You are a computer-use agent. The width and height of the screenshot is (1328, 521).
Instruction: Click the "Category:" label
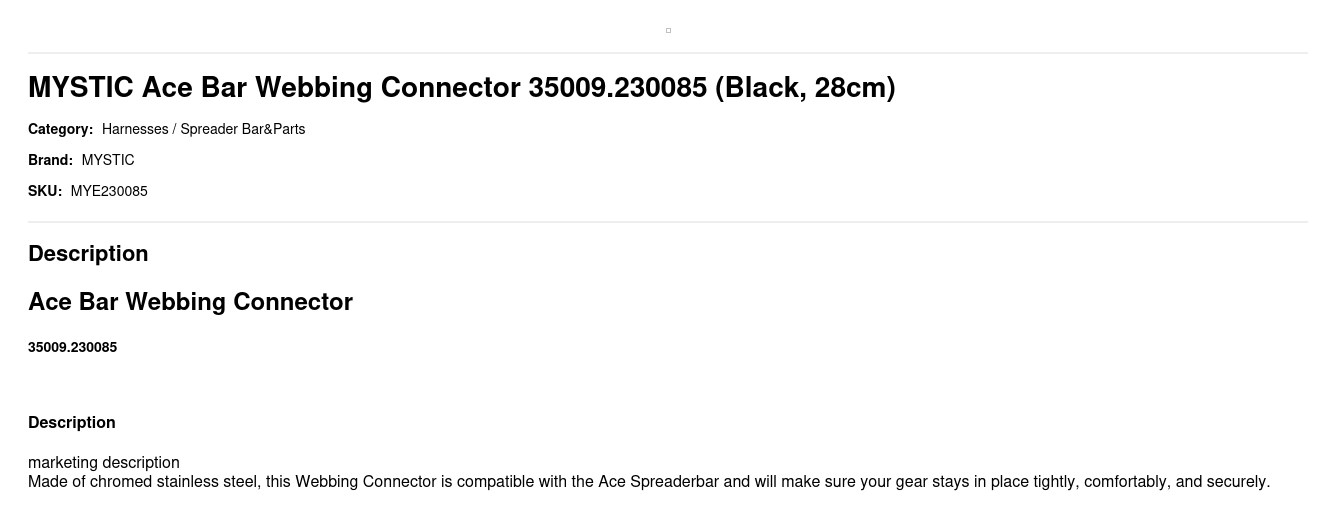click(60, 129)
